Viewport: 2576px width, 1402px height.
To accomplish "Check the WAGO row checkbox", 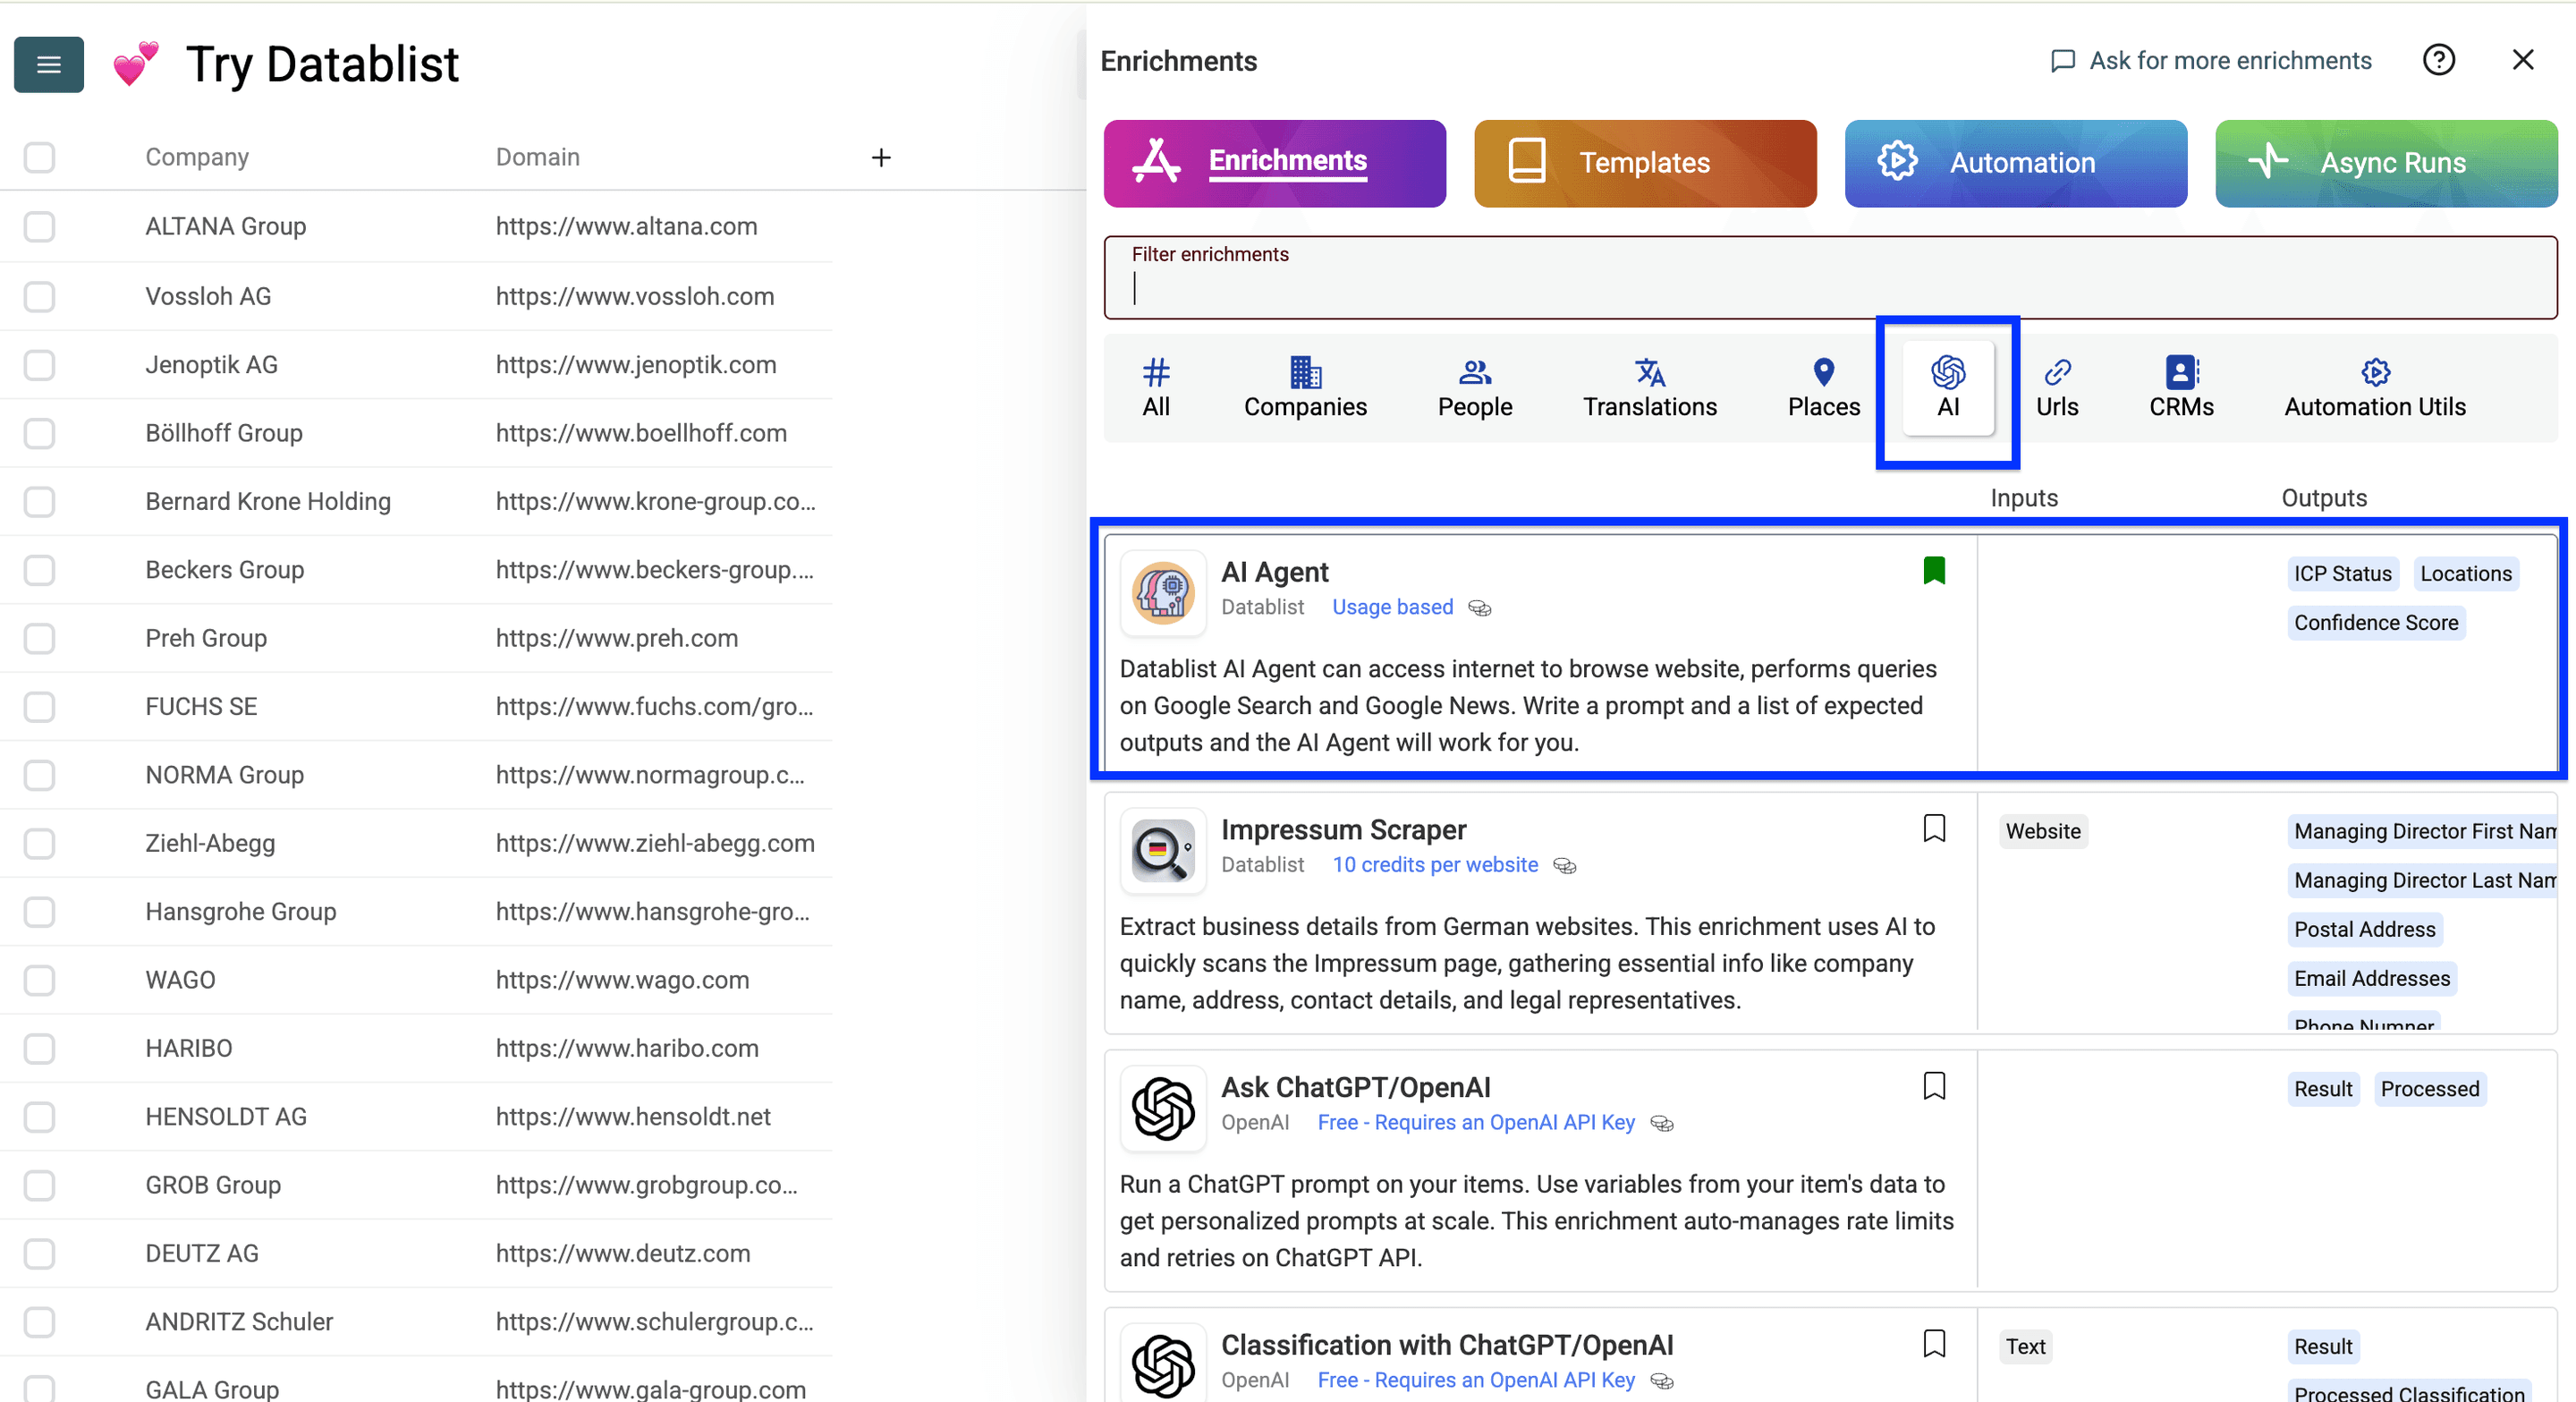I will [39, 980].
